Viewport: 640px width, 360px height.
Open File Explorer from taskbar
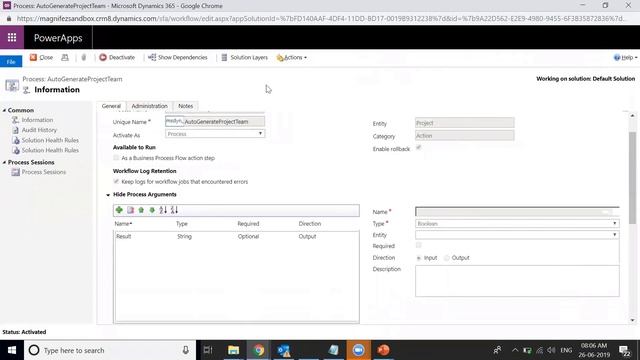point(233,350)
